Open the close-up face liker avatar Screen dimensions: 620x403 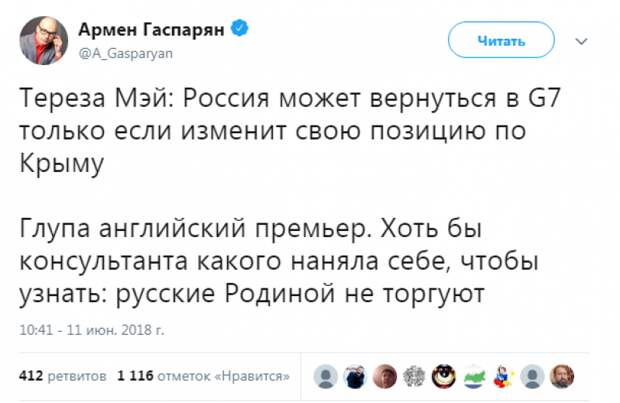click(x=385, y=377)
